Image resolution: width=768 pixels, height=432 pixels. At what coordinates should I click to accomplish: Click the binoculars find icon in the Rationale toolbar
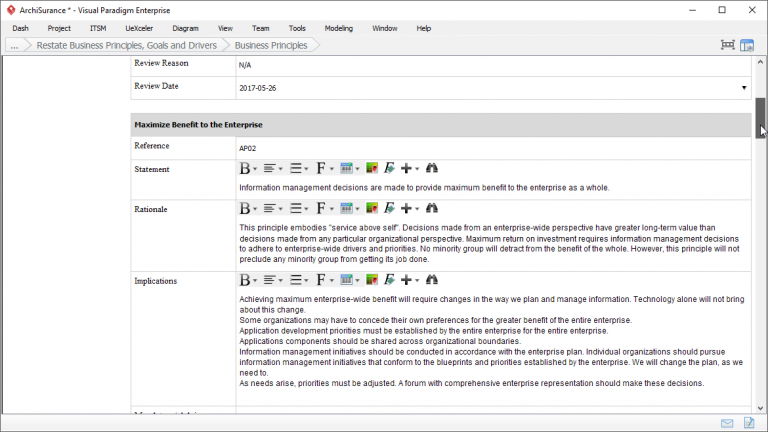click(x=432, y=209)
